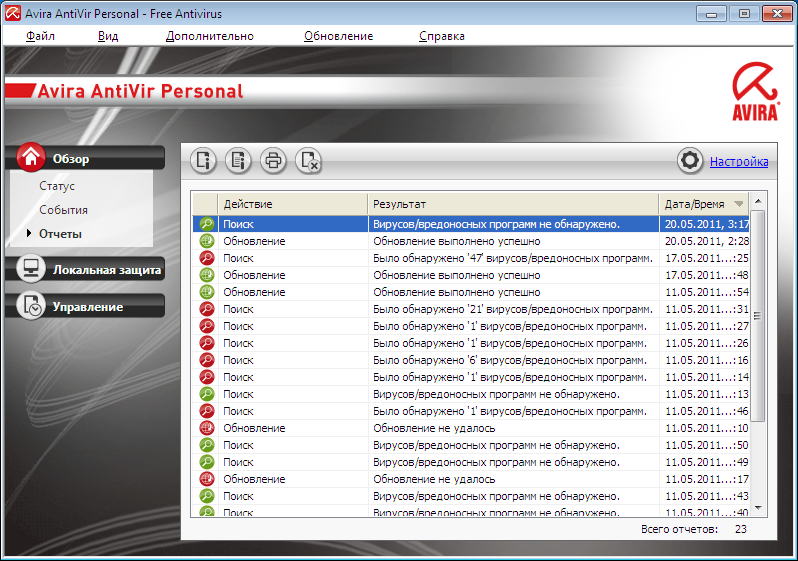
Task: Click the display report file toolbar icon
Action: click(238, 161)
